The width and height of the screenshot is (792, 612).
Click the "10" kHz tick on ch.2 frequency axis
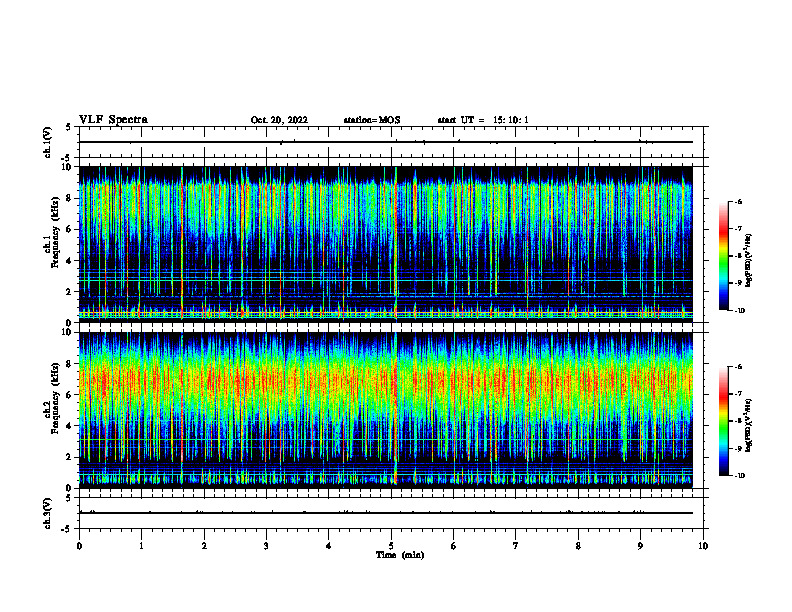tap(68, 332)
